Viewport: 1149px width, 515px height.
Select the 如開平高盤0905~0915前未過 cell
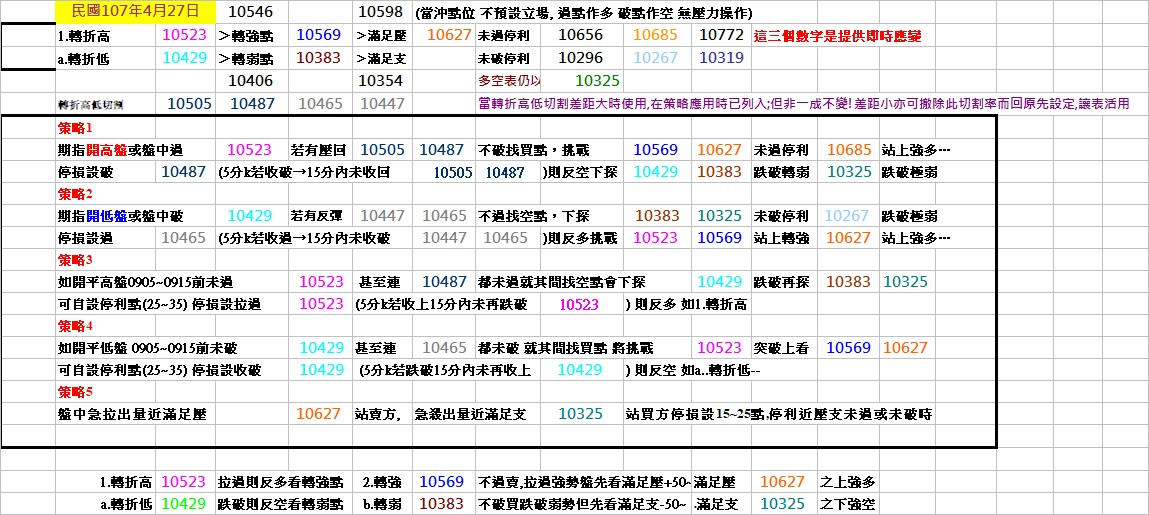click(x=146, y=282)
